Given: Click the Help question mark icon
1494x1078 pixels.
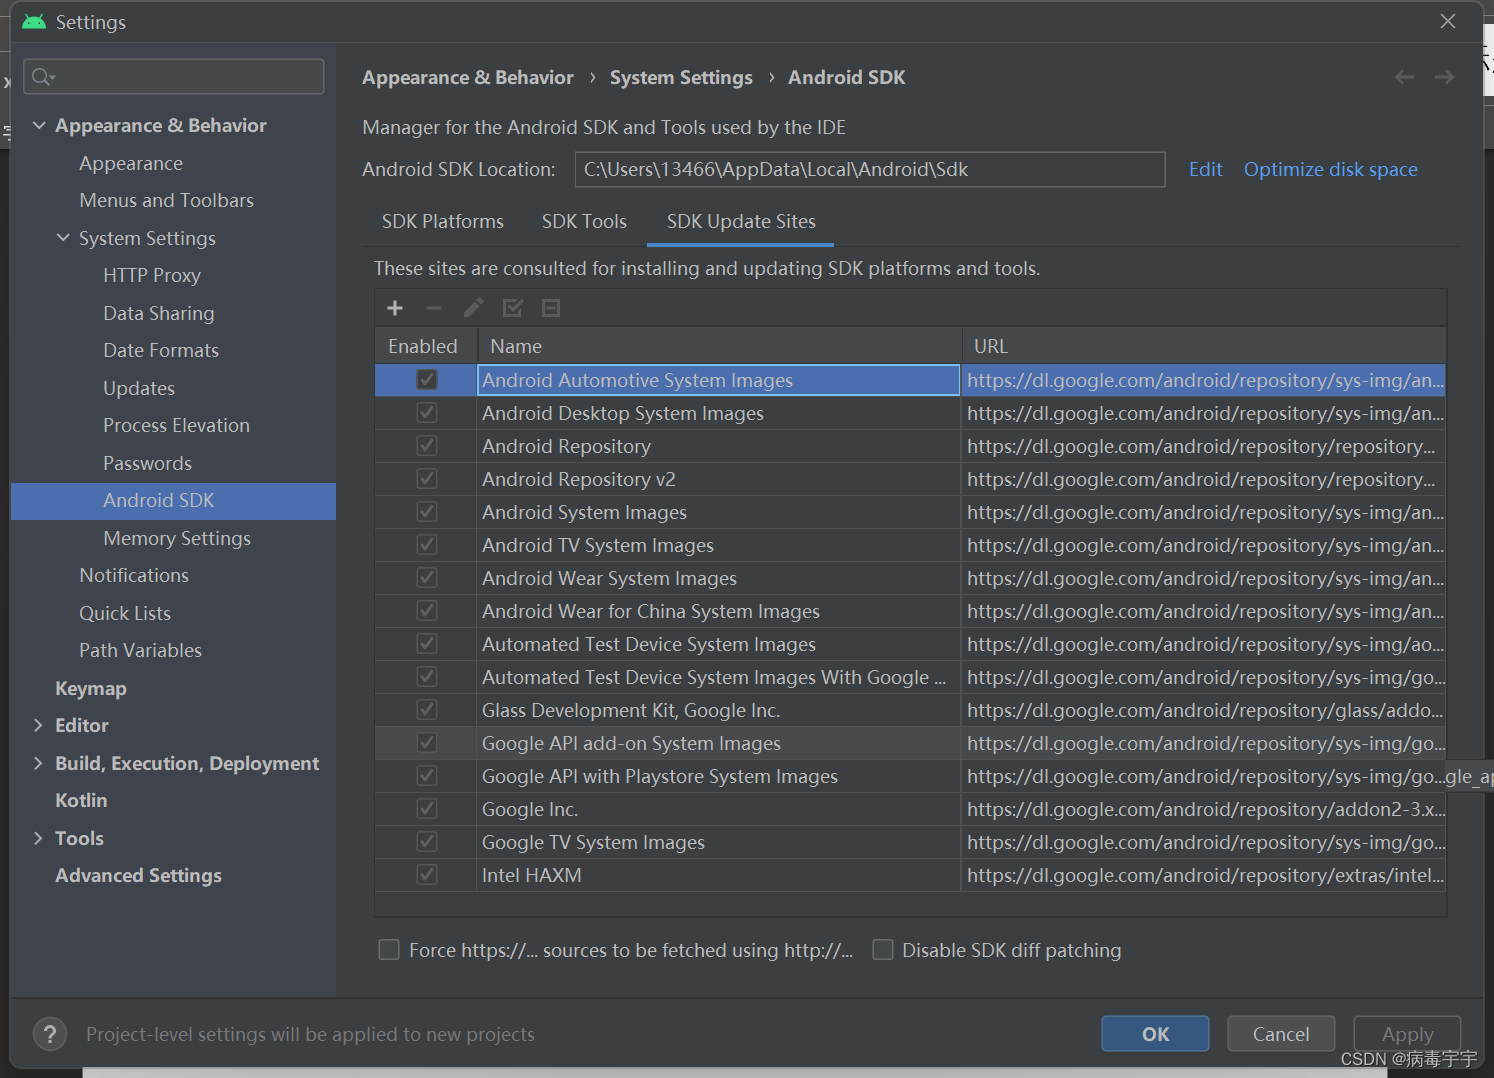Looking at the screenshot, I should pos(50,1034).
